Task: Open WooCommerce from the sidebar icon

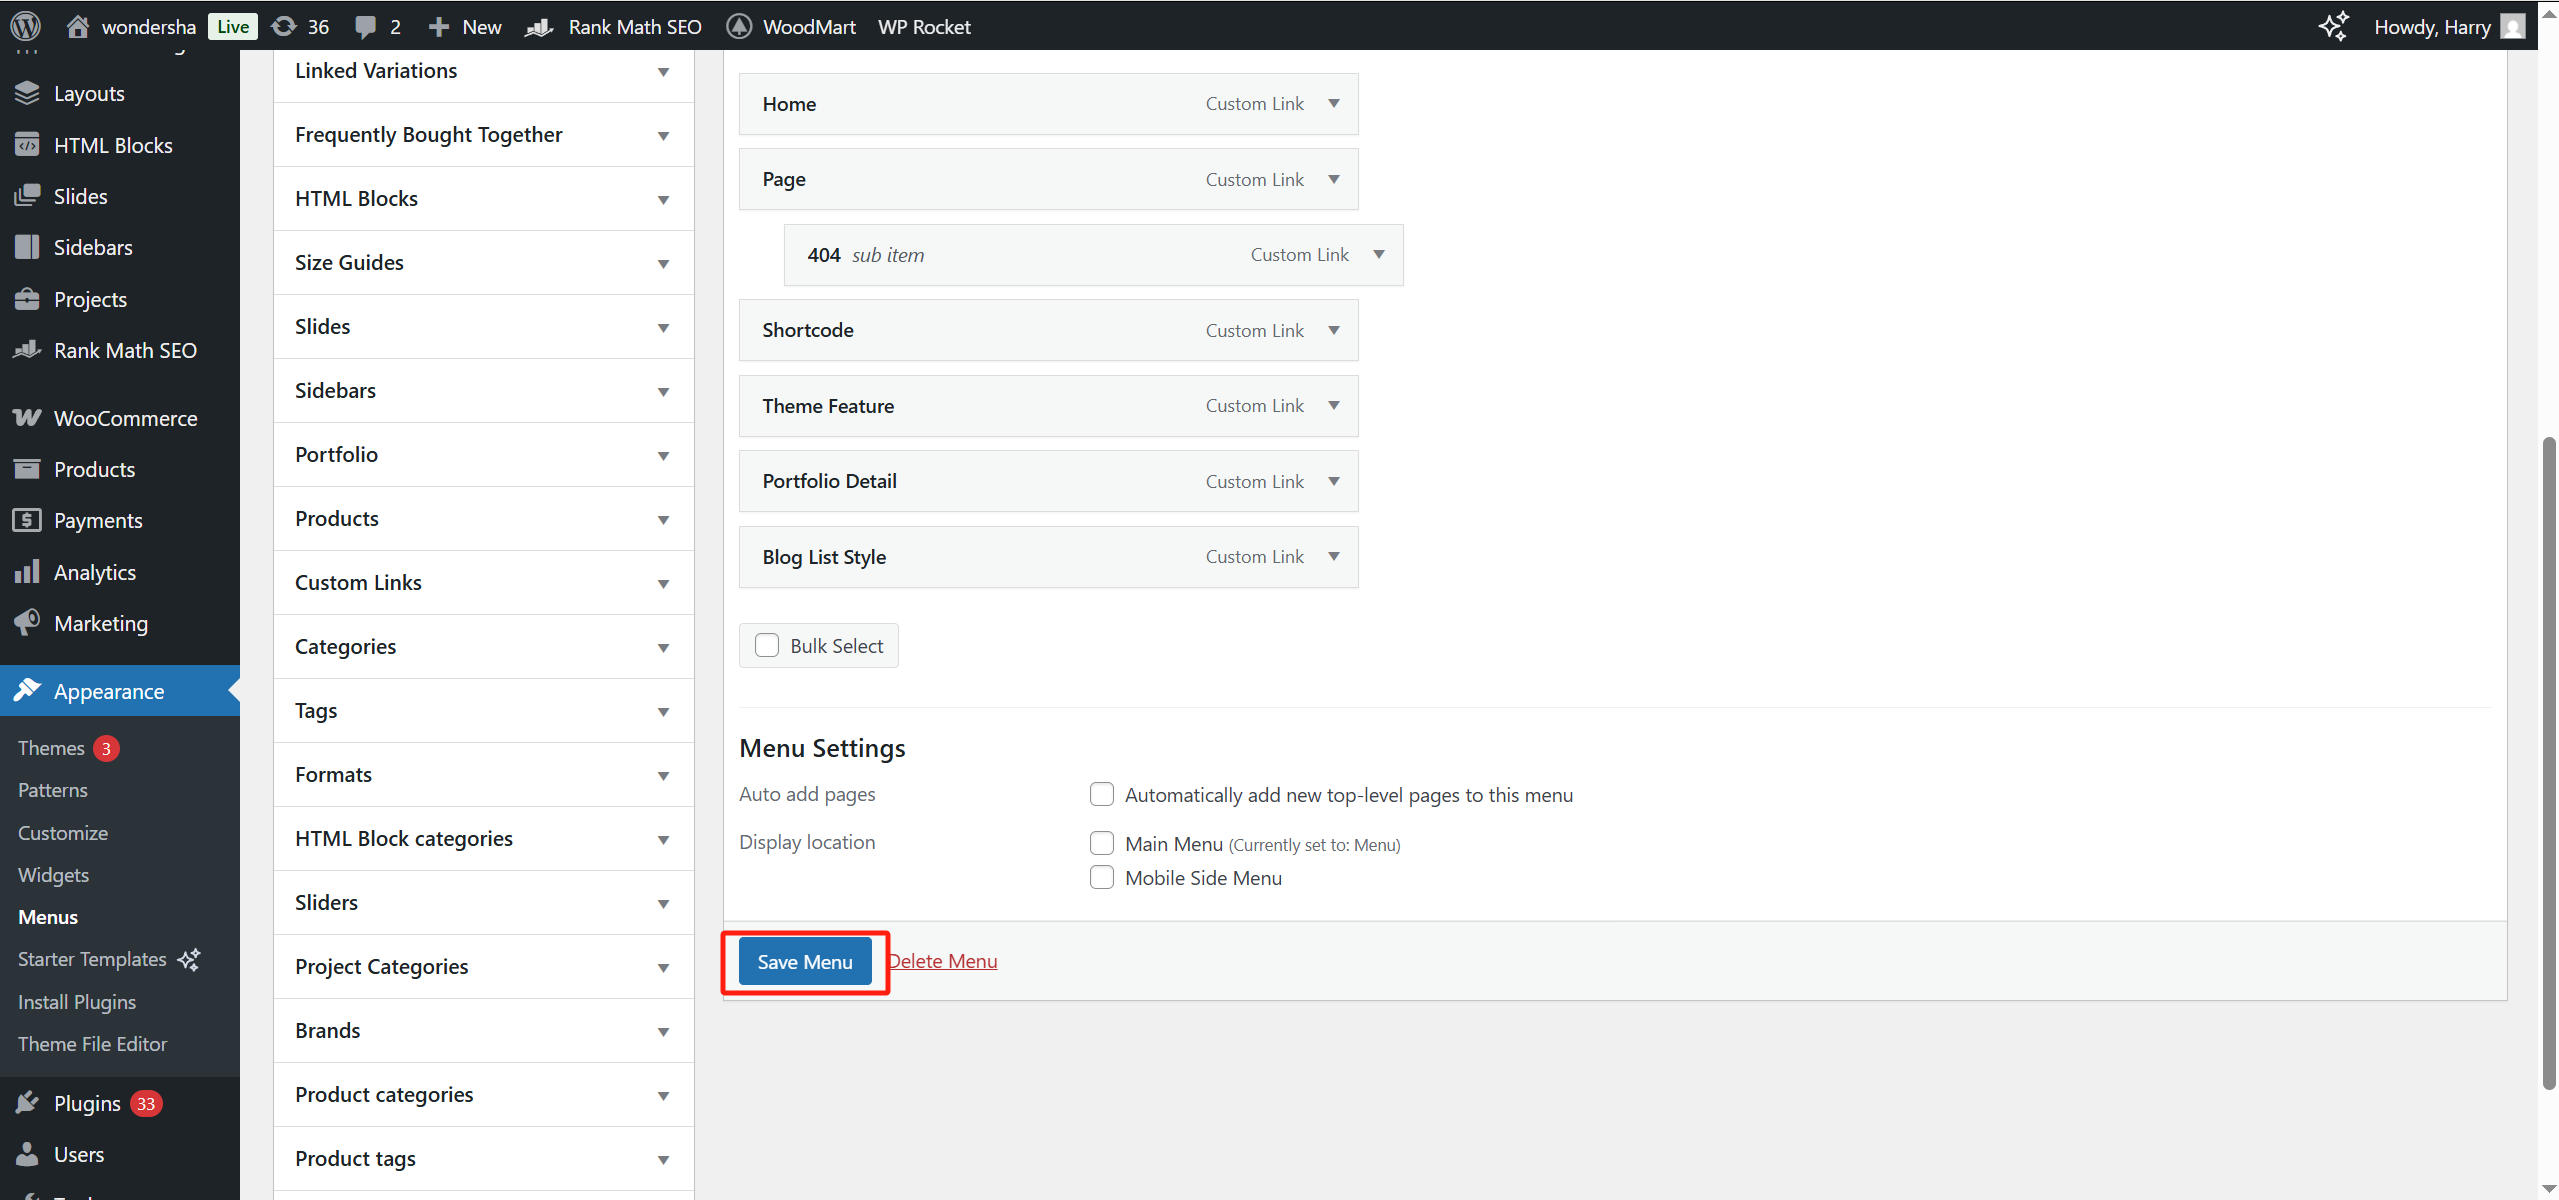Action: click(x=27, y=418)
